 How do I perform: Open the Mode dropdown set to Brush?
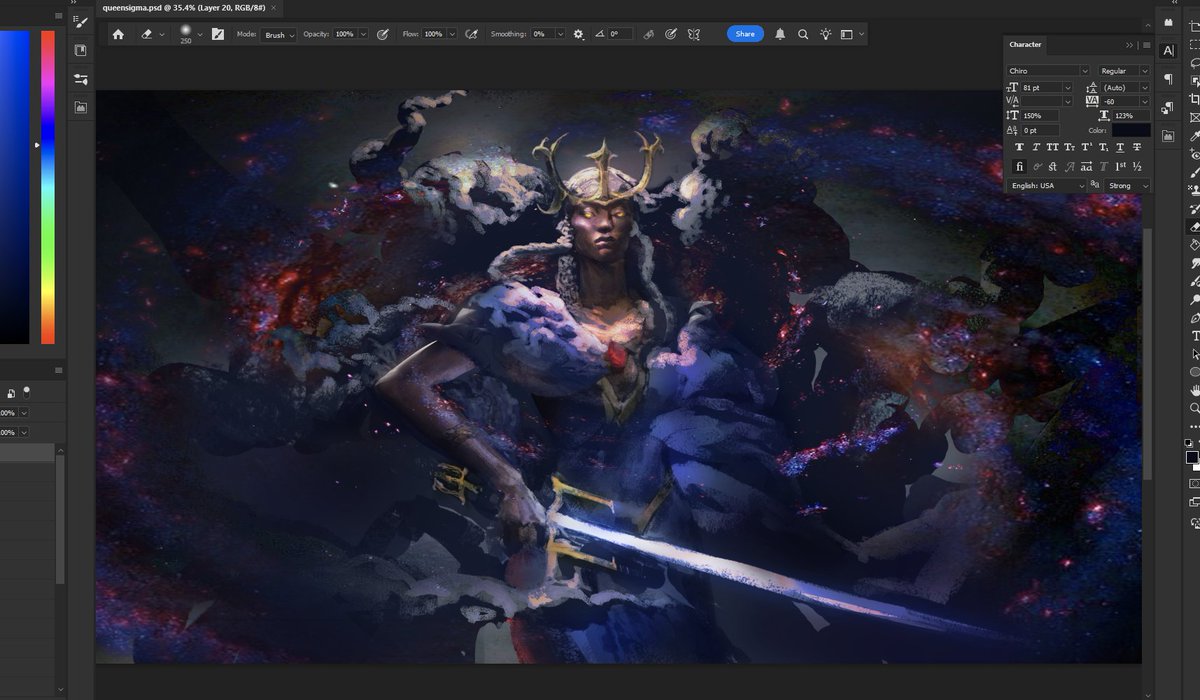coord(278,33)
